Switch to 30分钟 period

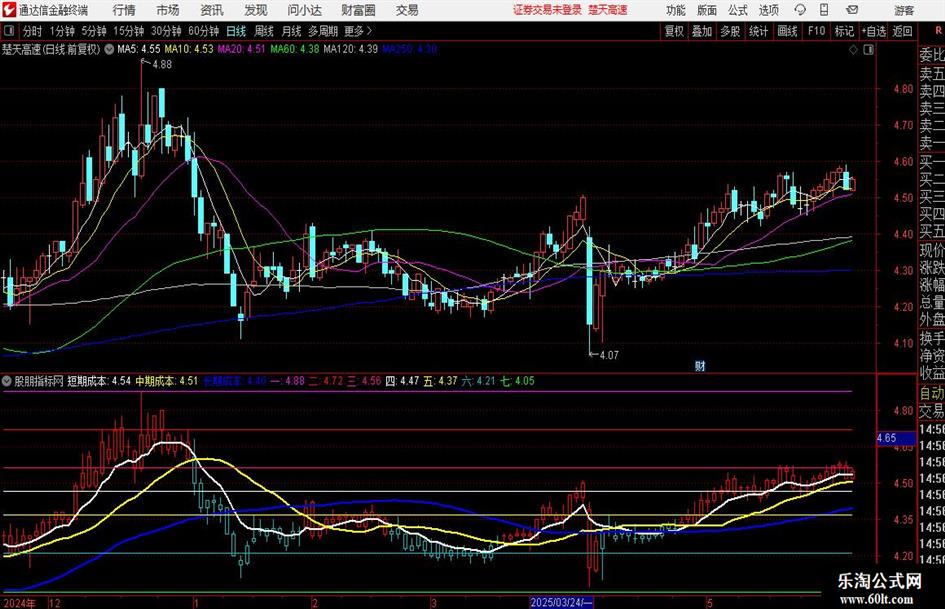[166, 31]
